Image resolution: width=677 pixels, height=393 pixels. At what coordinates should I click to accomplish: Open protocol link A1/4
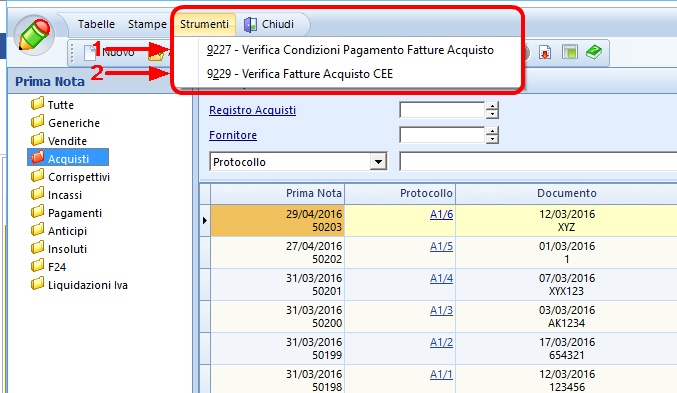441,279
